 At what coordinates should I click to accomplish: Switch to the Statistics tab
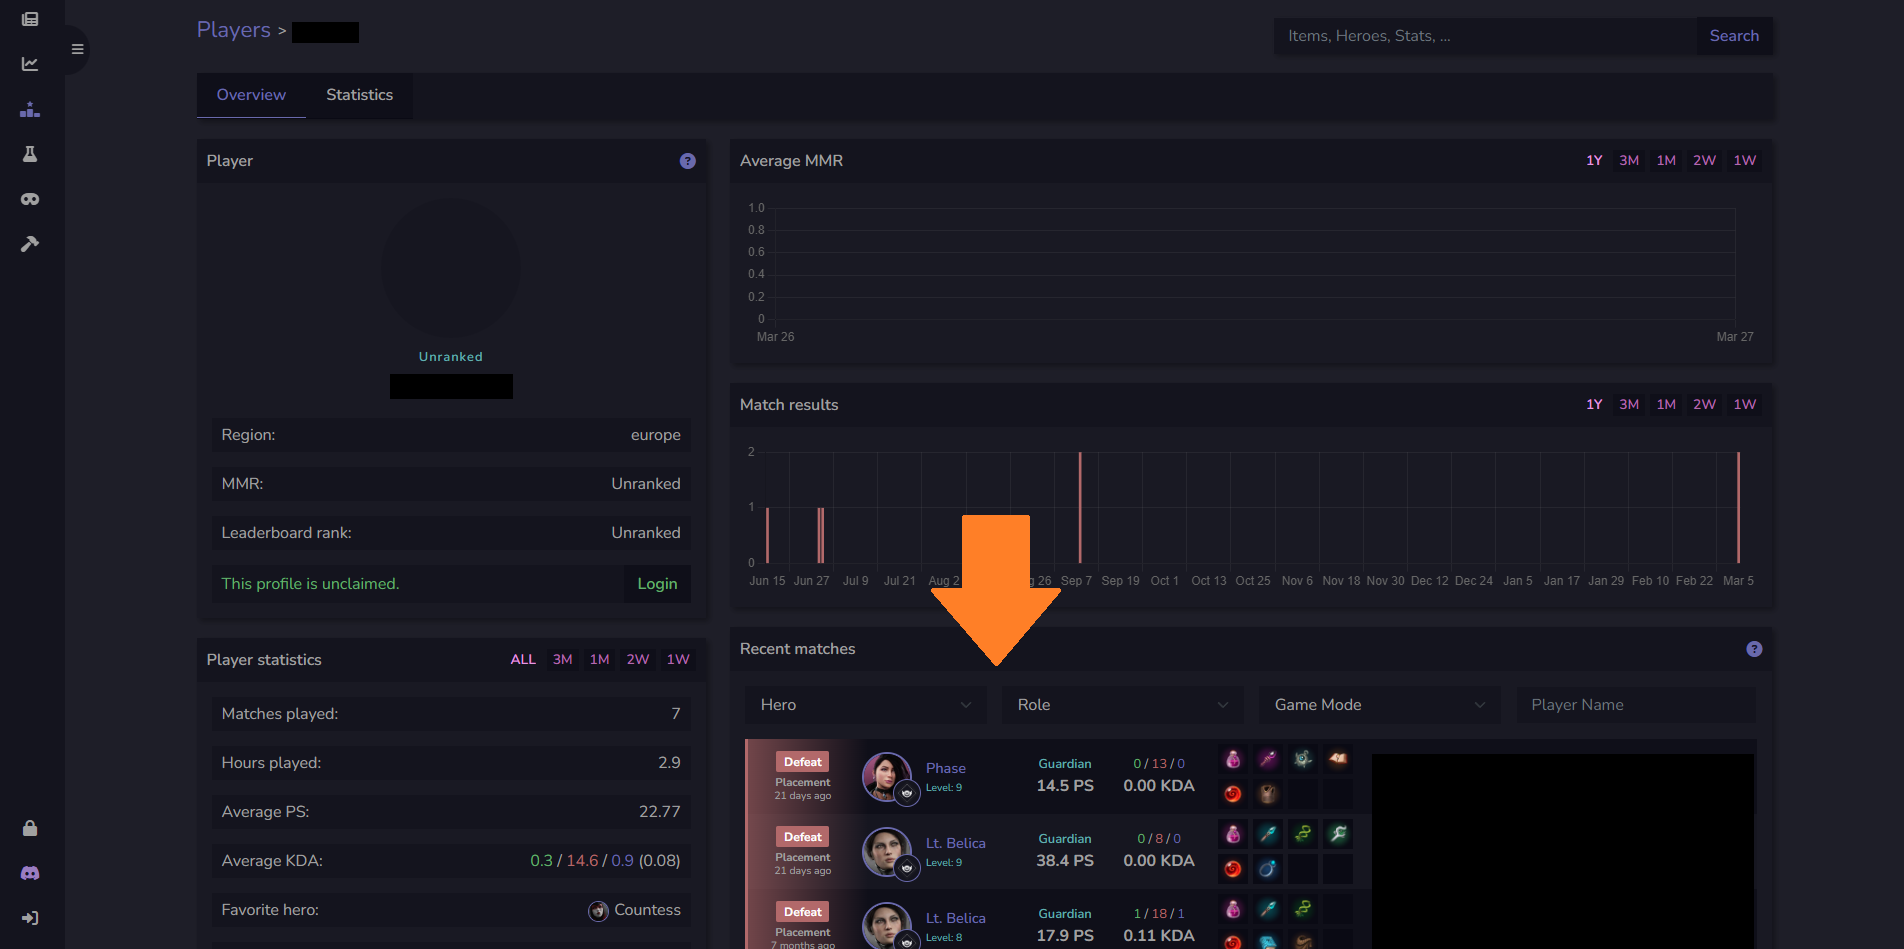coord(359,95)
